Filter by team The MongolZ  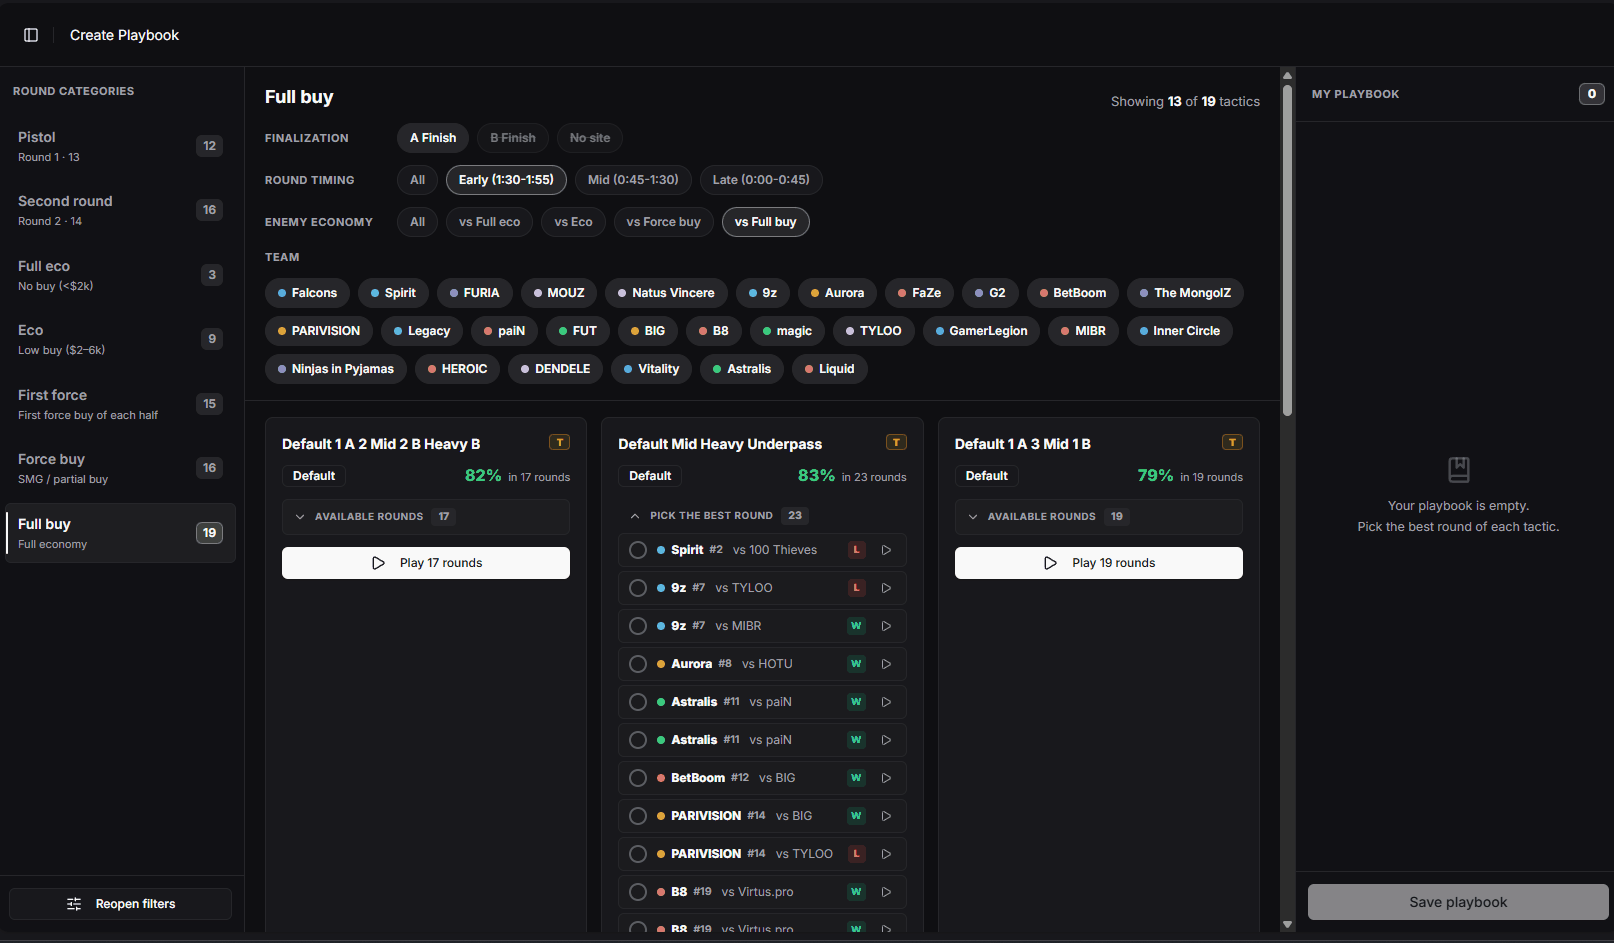[1185, 293]
